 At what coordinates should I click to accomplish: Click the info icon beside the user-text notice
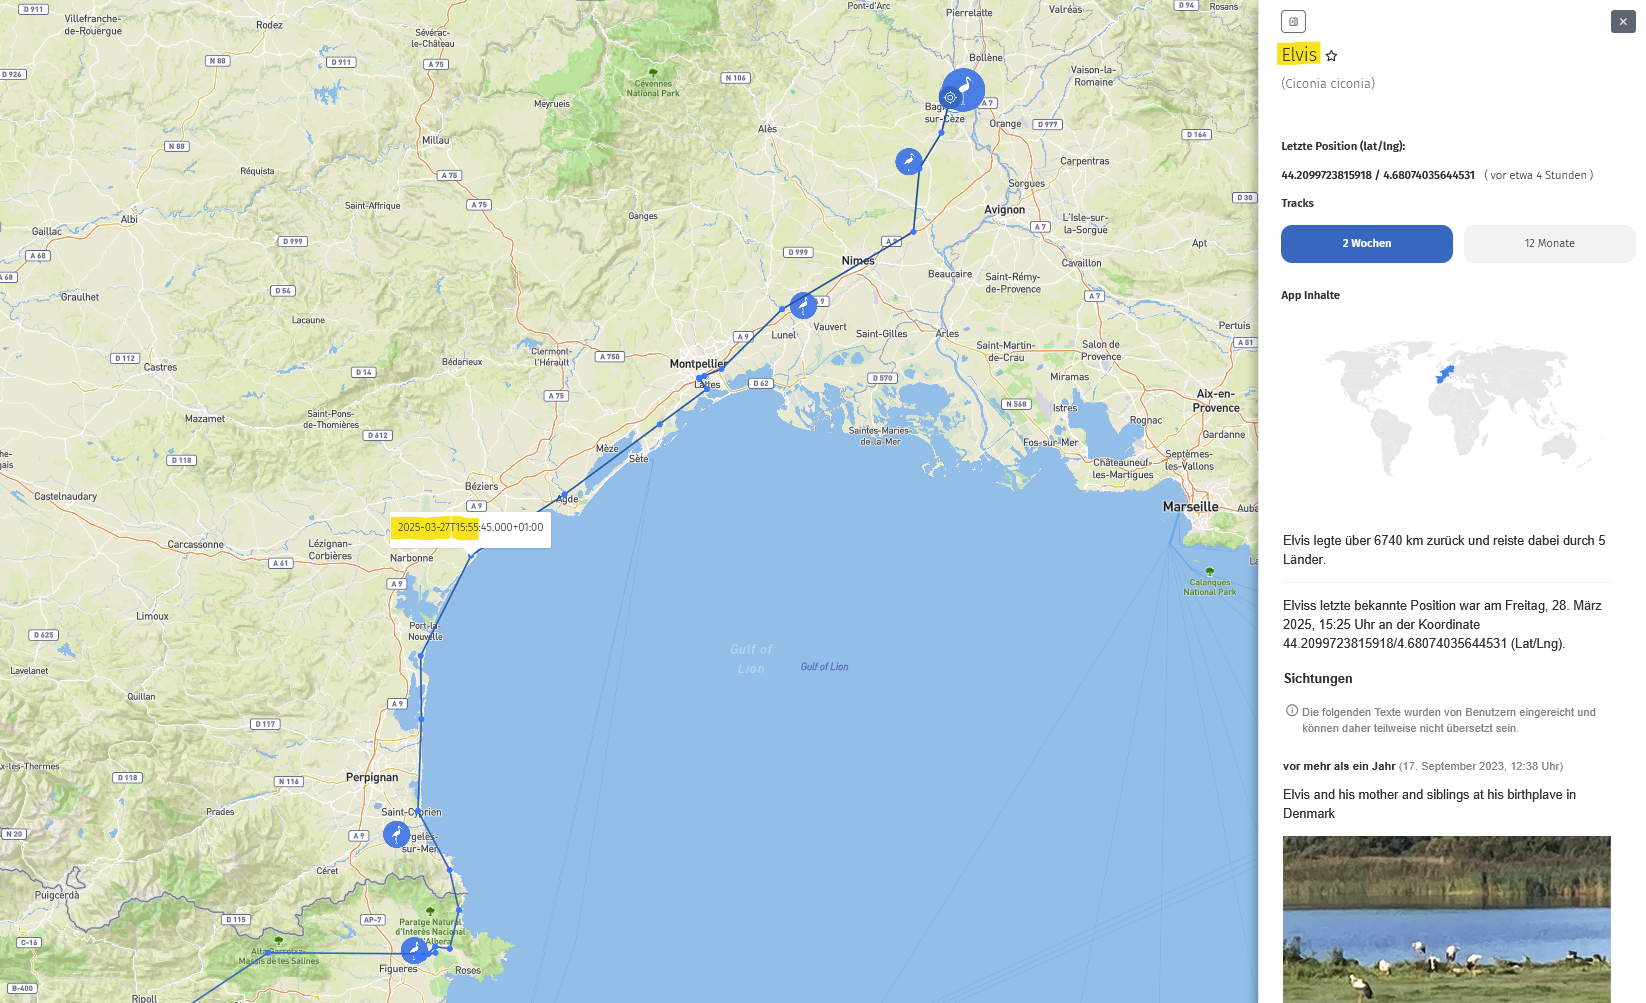(1292, 711)
